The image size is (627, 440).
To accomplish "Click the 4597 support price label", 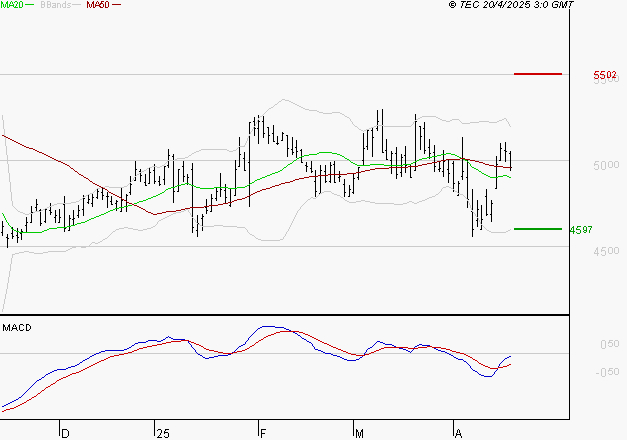I will point(580,230).
